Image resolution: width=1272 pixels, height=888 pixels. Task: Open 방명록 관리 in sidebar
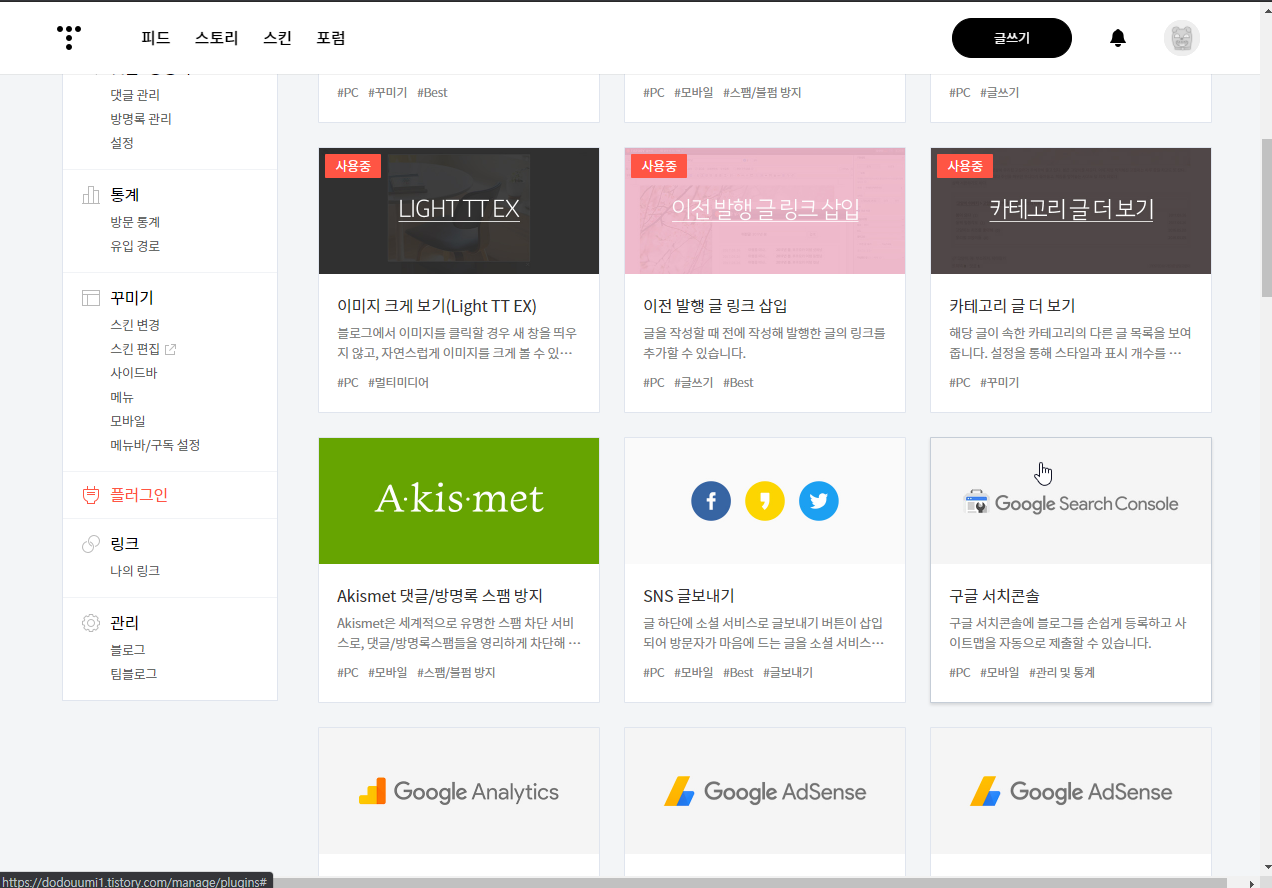(x=141, y=119)
